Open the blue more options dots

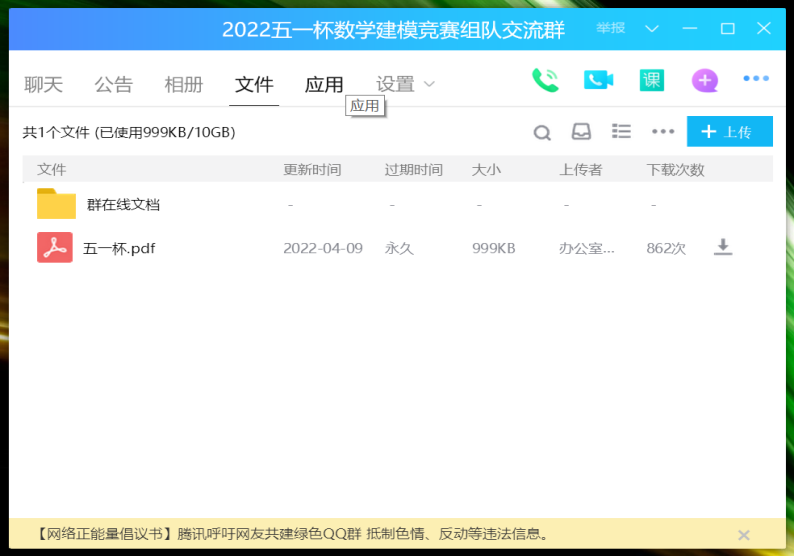756,79
